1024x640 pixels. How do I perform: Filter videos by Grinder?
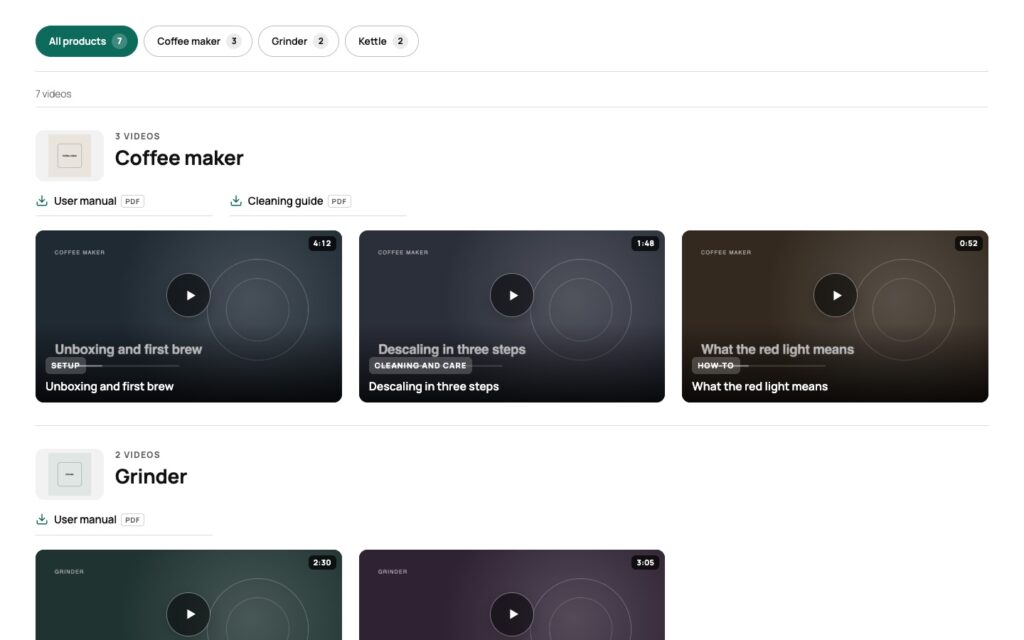click(298, 41)
